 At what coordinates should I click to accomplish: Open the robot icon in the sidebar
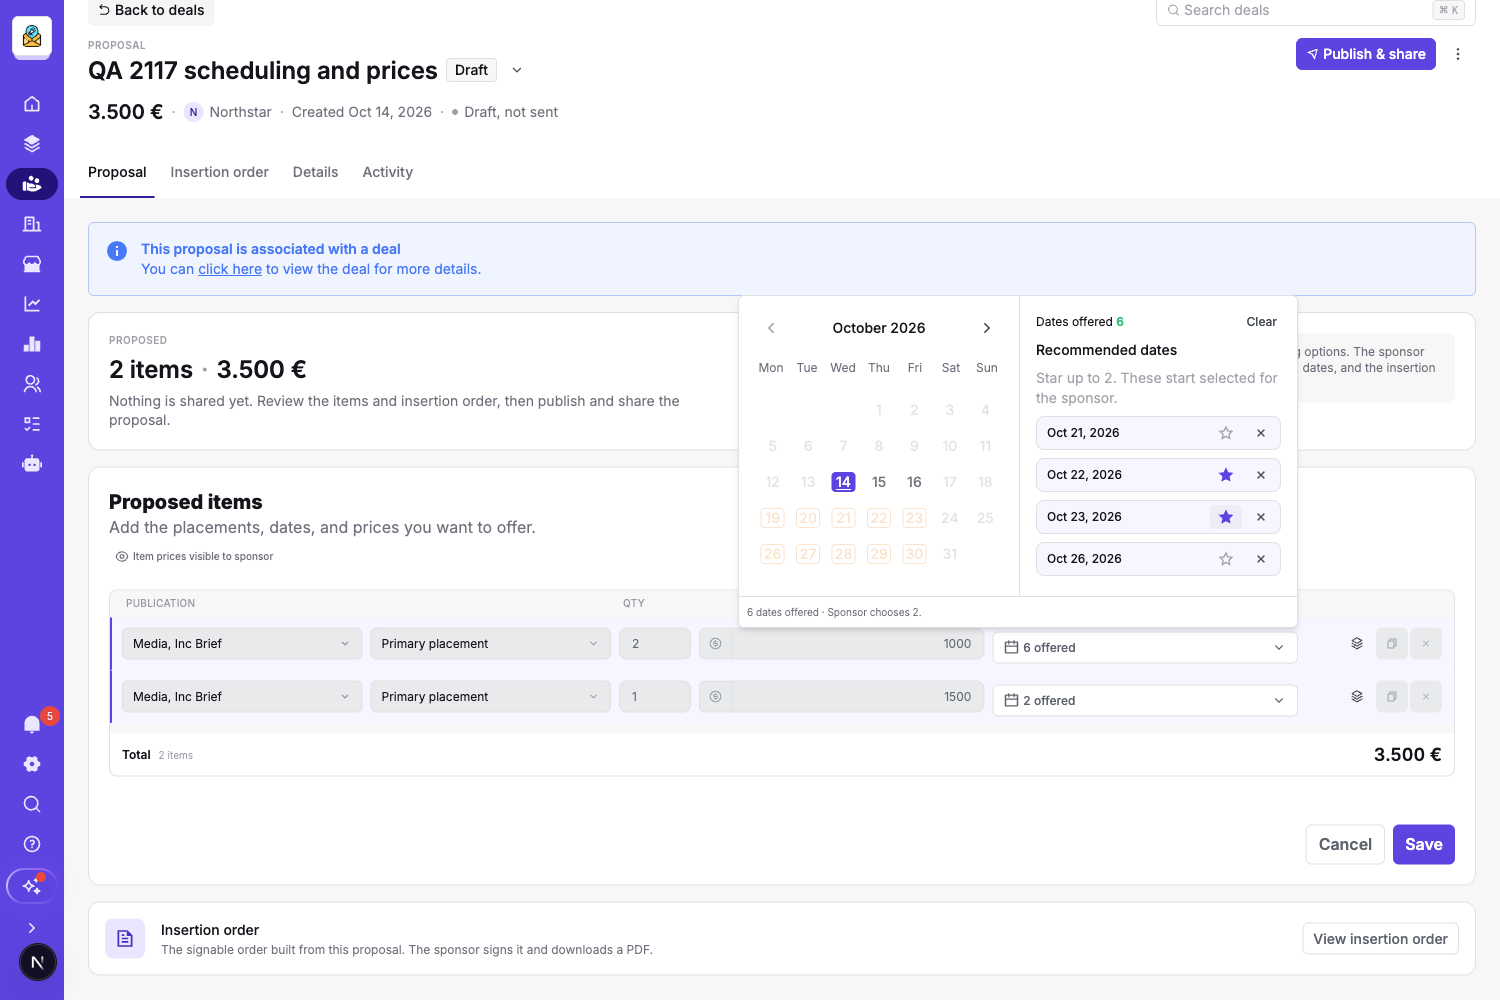32,464
